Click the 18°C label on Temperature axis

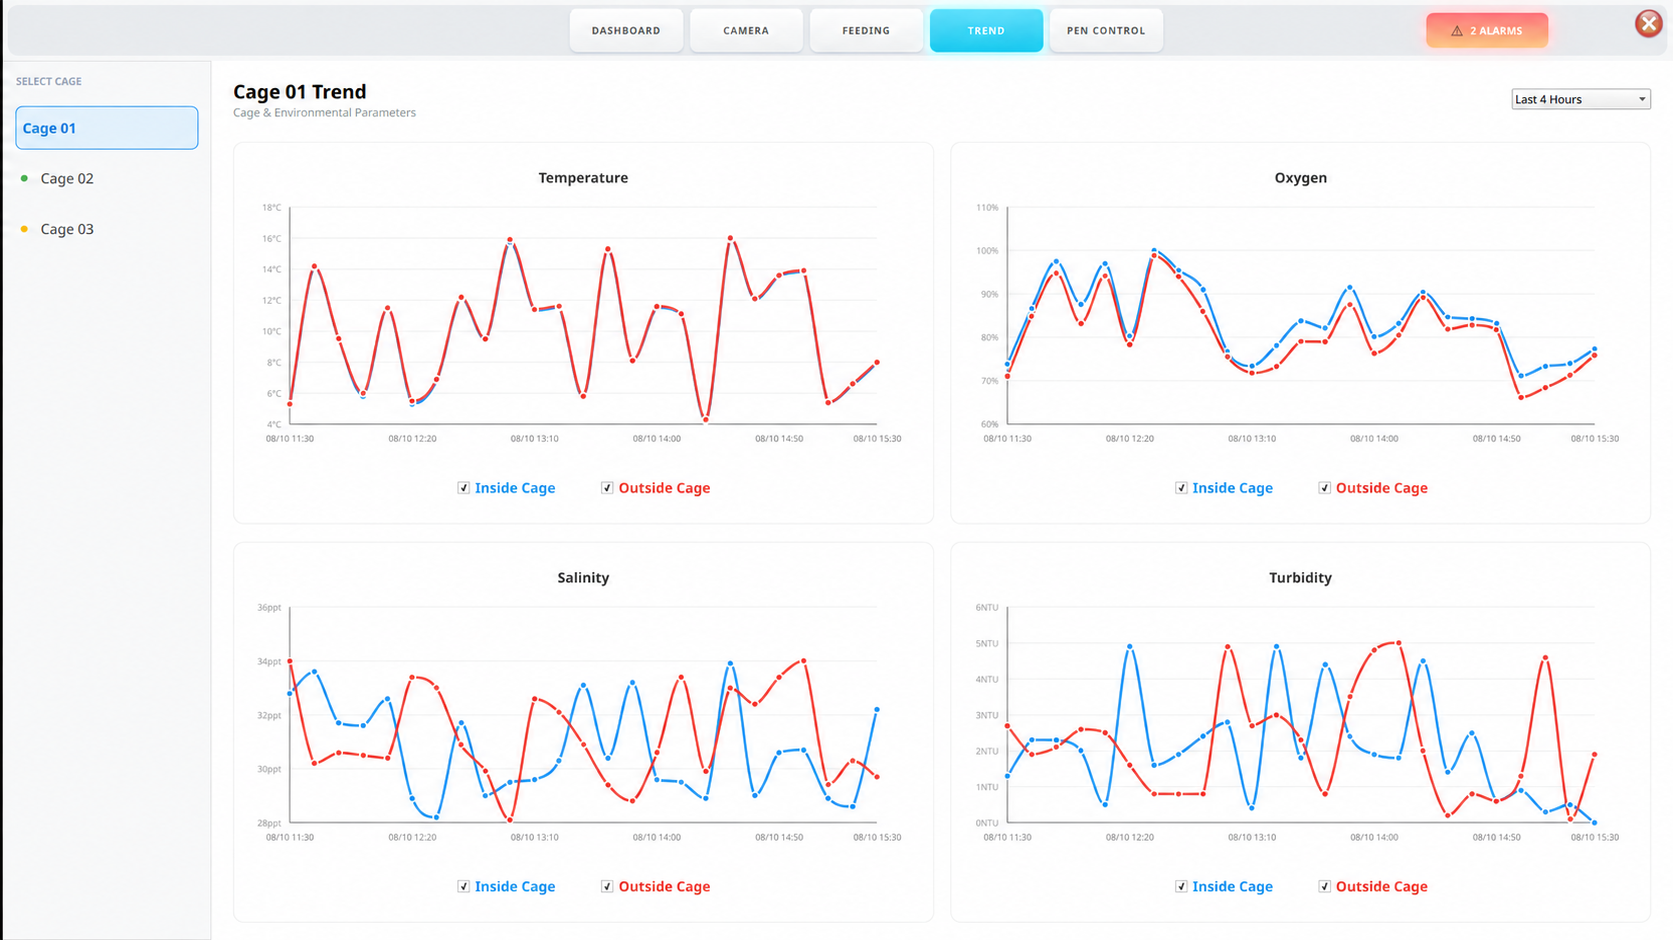click(x=271, y=208)
